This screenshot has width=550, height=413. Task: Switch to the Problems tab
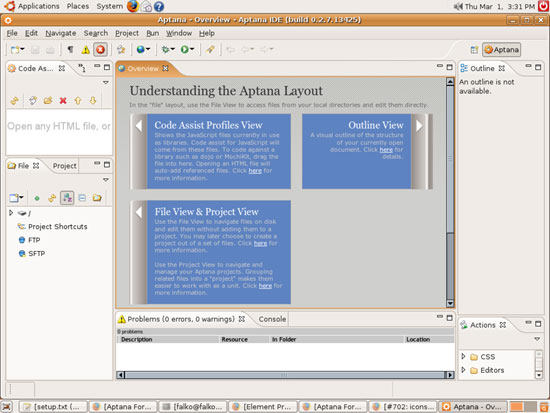coord(181,319)
